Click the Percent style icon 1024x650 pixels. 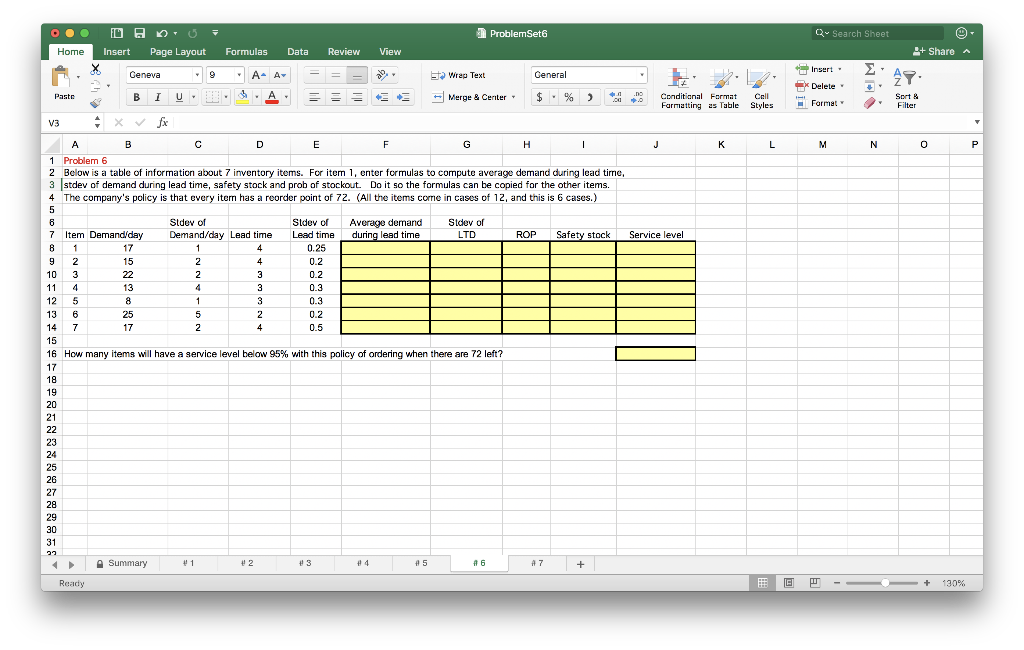click(567, 97)
